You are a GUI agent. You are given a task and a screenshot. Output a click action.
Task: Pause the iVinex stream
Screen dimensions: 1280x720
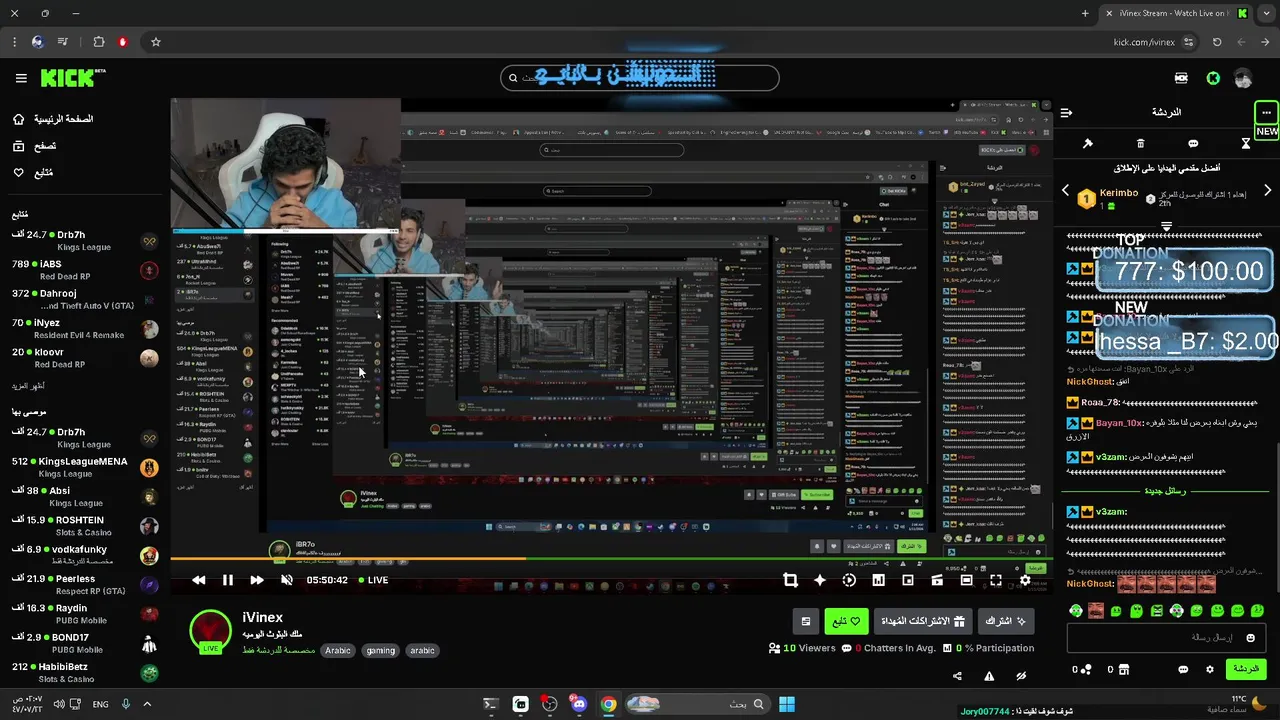(x=227, y=580)
